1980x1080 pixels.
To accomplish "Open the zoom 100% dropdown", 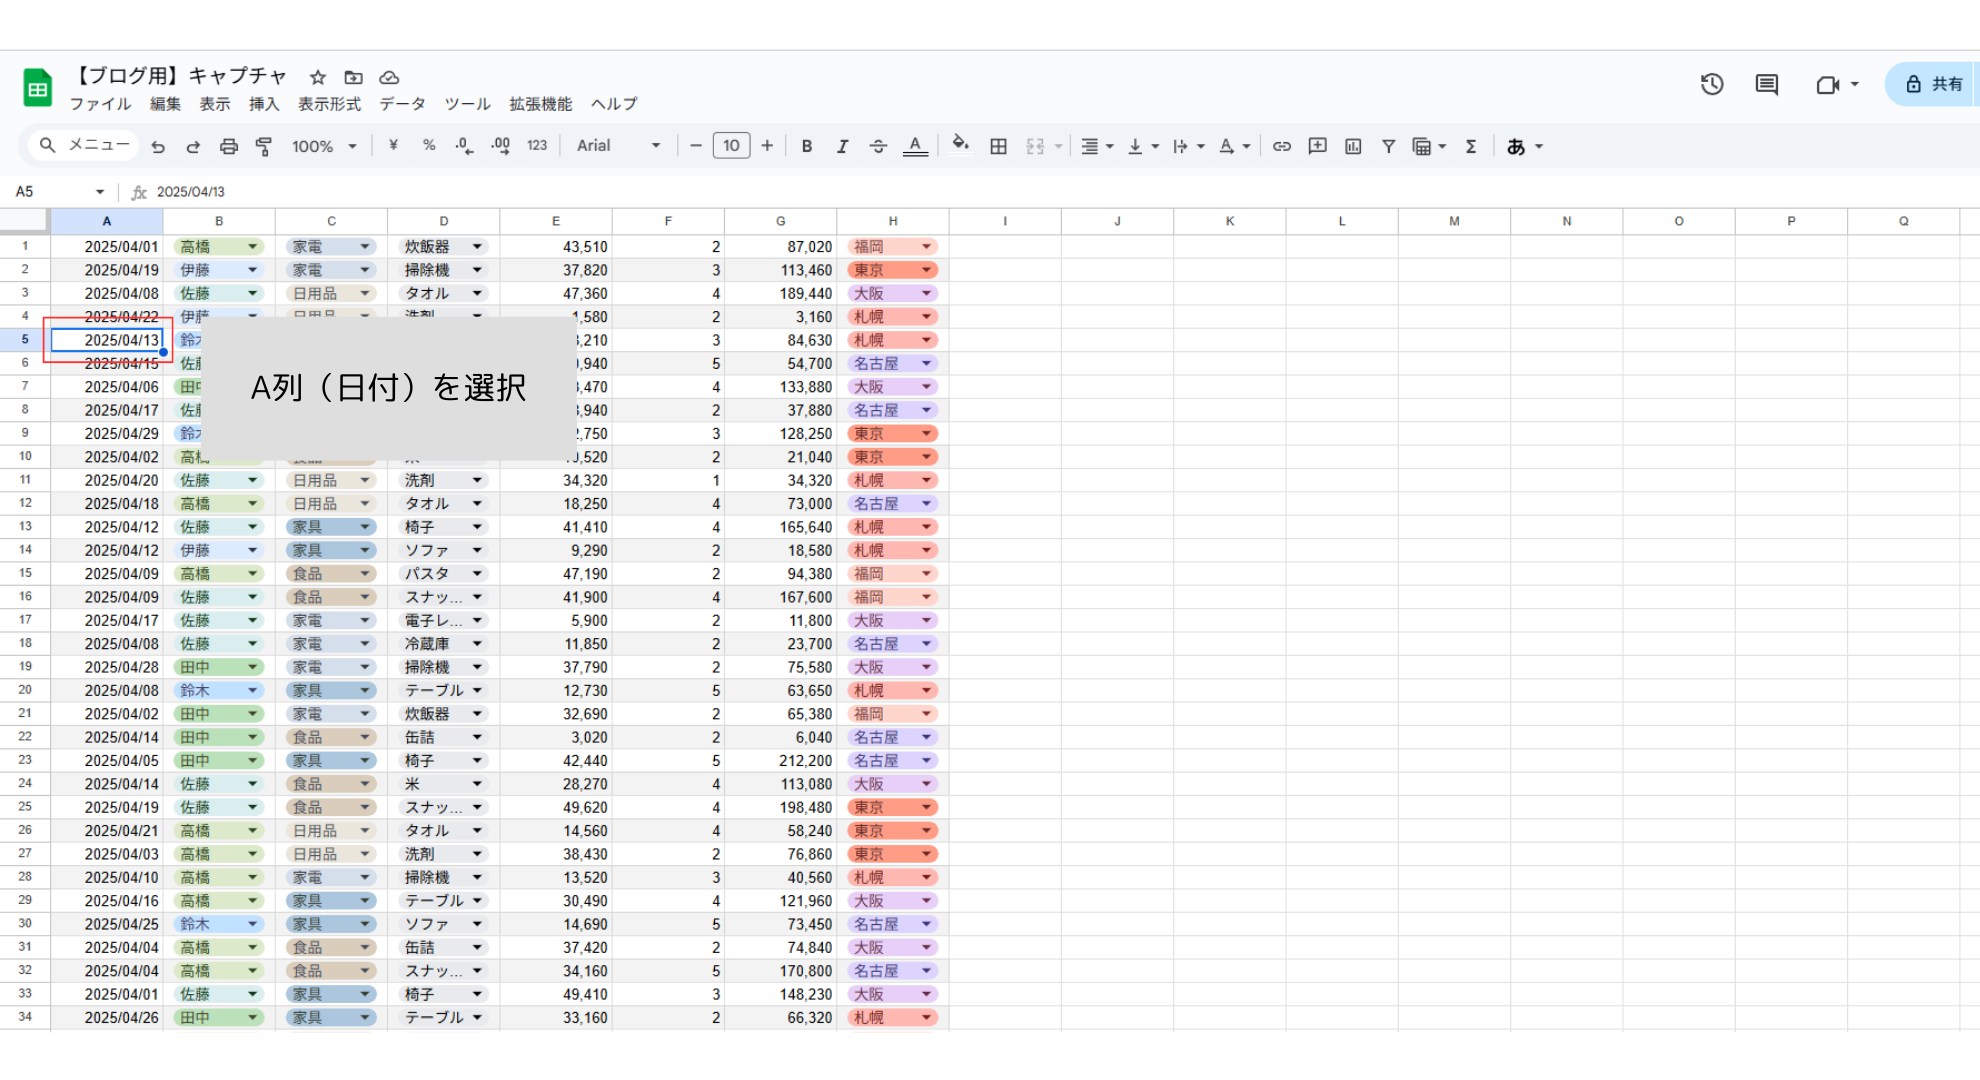I will tap(324, 146).
